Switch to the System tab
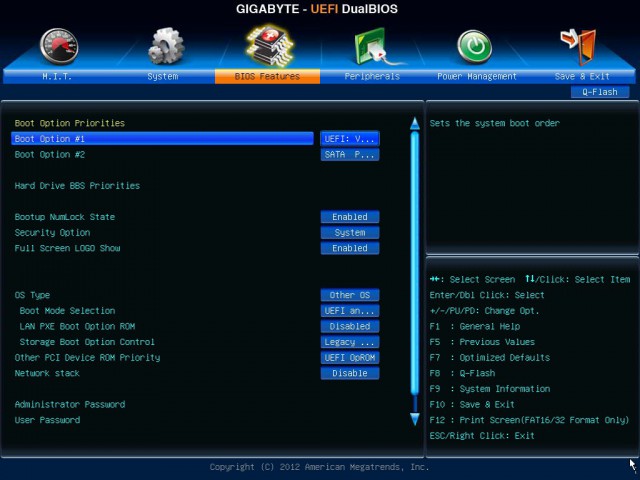Viewport: 640px width, 480px height. [x=162, y=76]
